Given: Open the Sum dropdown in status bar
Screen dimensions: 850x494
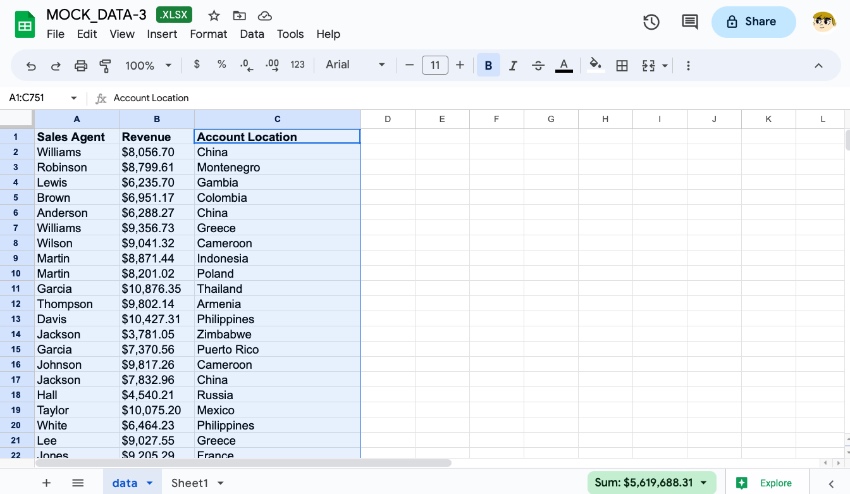Looking at the screenshot, I should pyautogui.click(x=652, y=483).
